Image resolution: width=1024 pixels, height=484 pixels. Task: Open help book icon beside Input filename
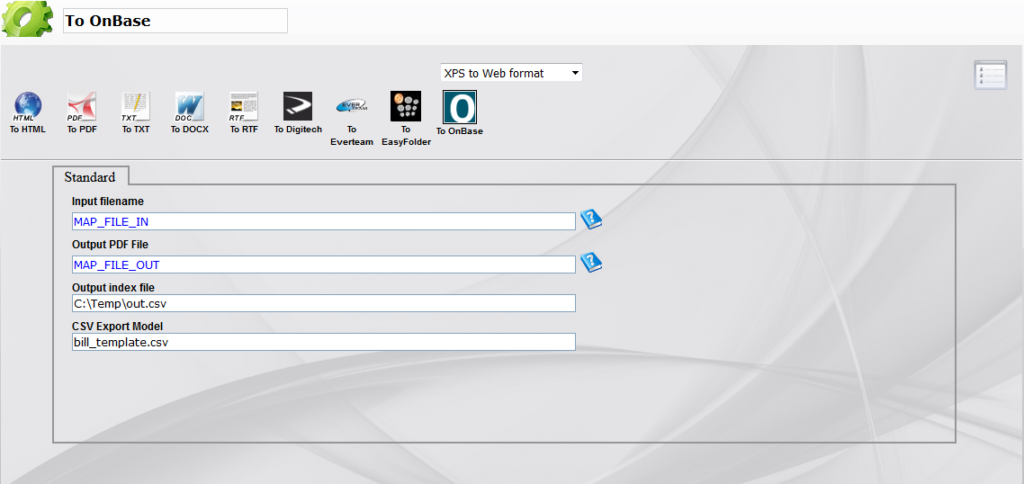coord(591,220)
